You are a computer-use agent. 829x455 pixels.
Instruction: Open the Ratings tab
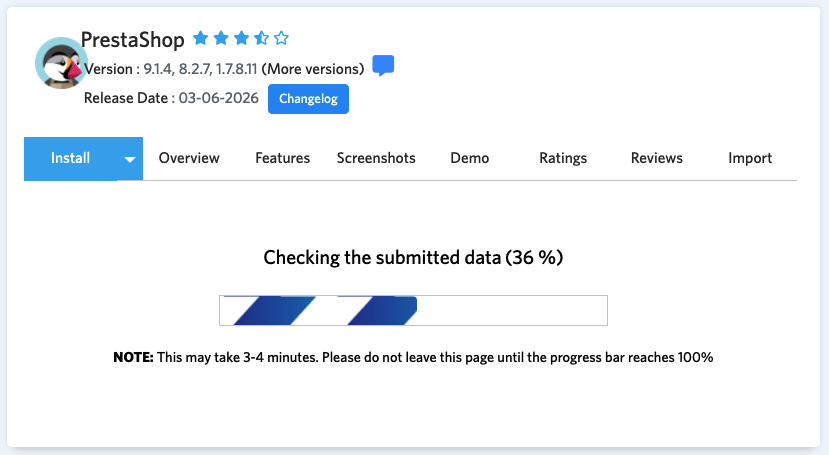pyautogui.click(x=563, y=158)
